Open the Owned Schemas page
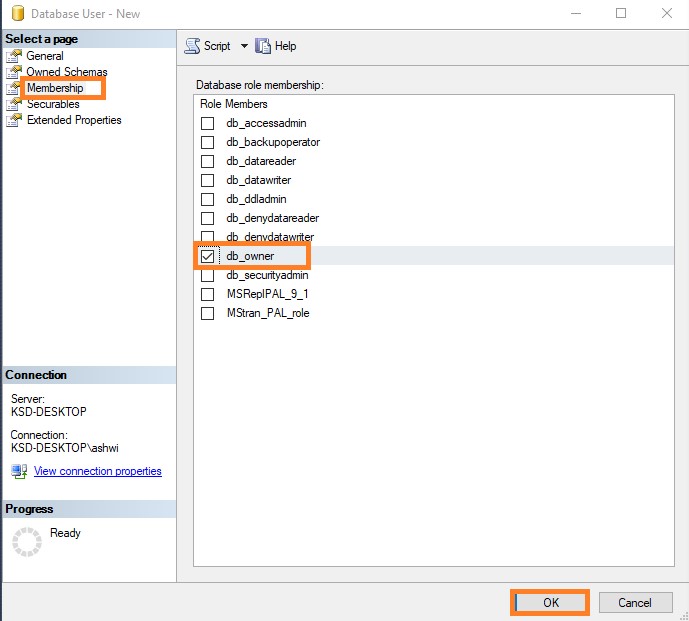The image size is (689, 621). pos(67,72)
